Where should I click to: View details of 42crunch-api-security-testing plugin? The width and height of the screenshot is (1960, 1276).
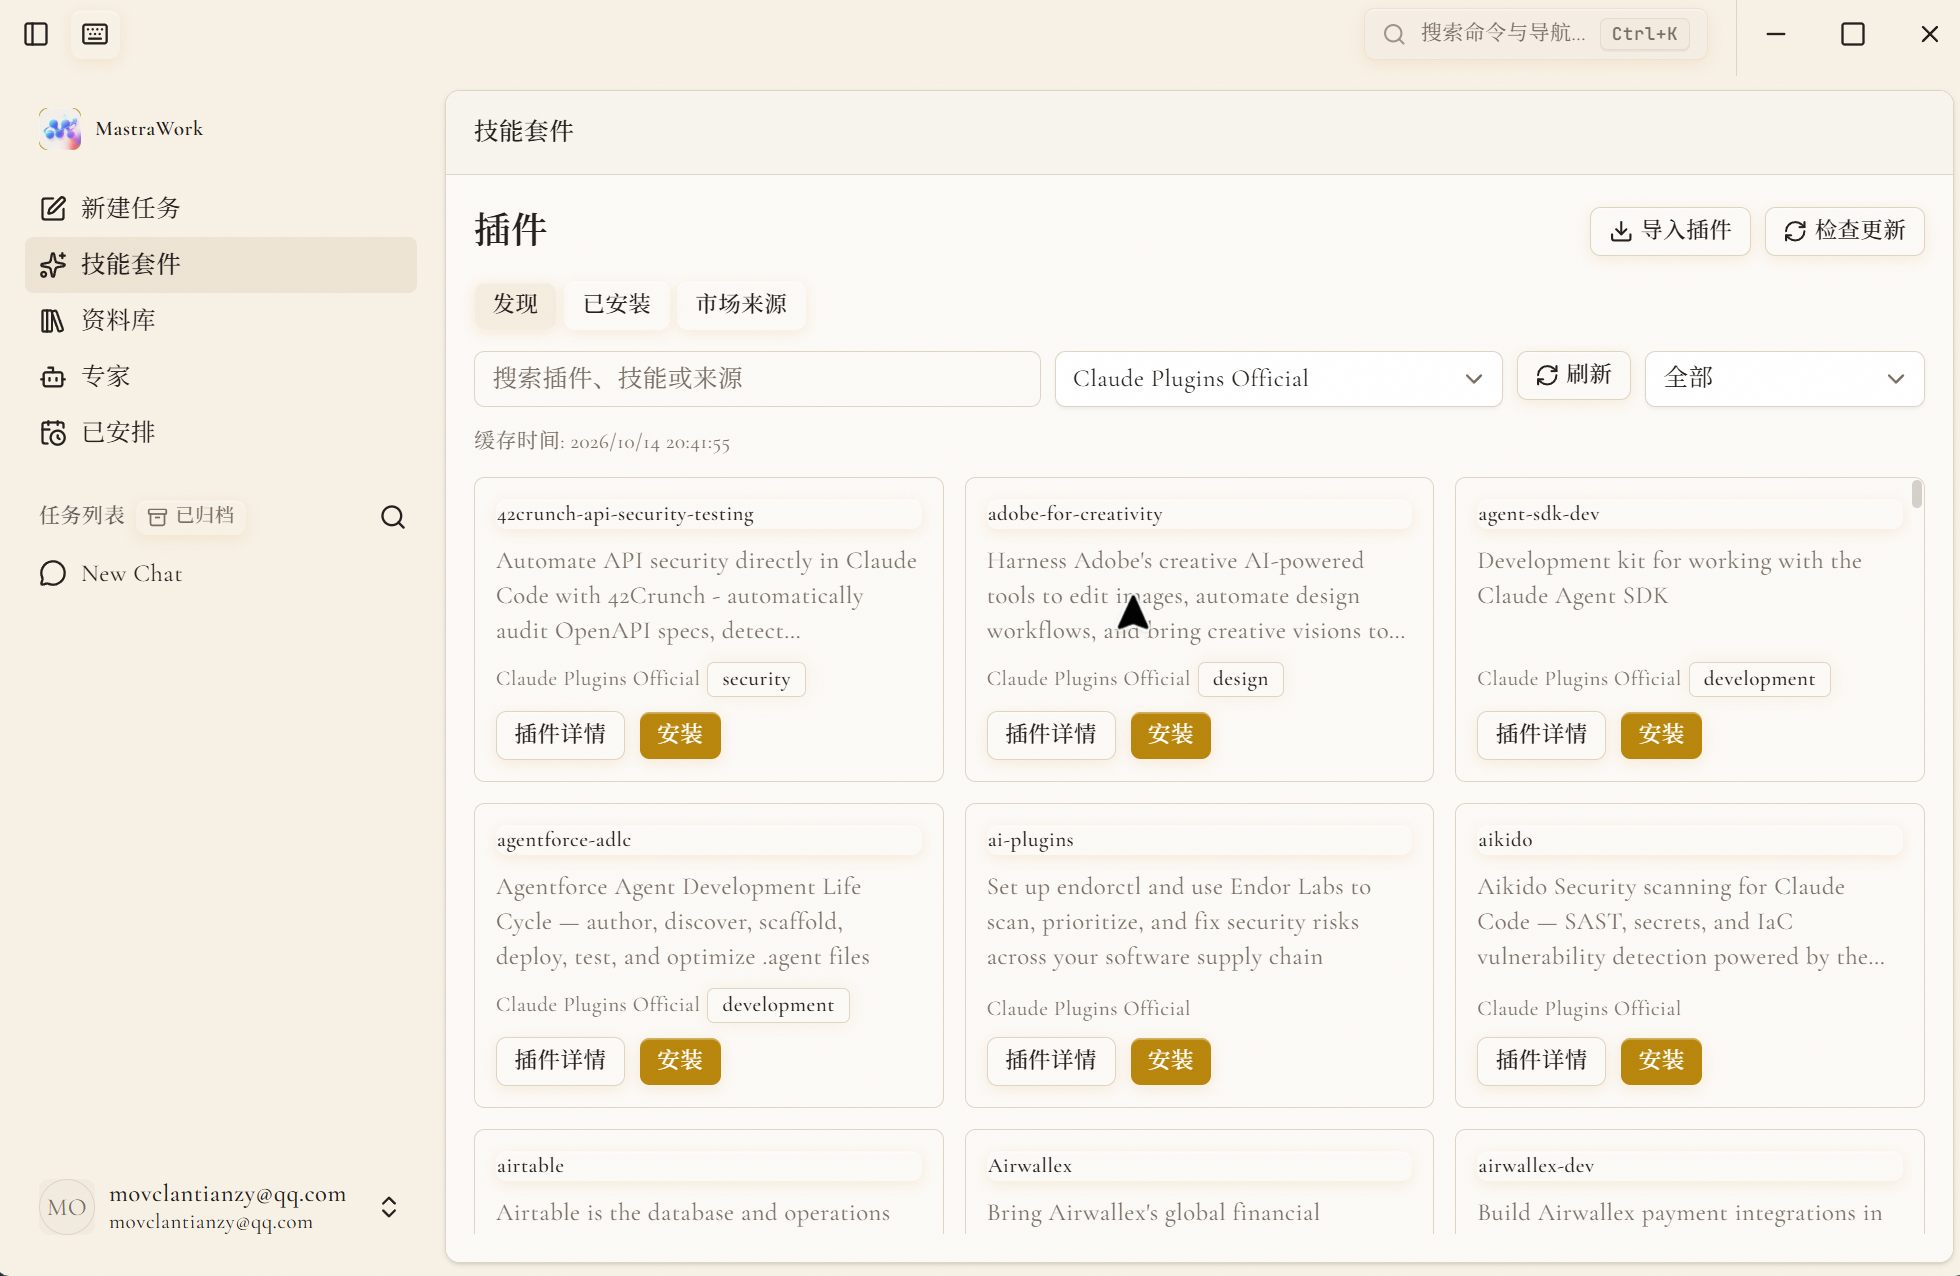(560, 735)
